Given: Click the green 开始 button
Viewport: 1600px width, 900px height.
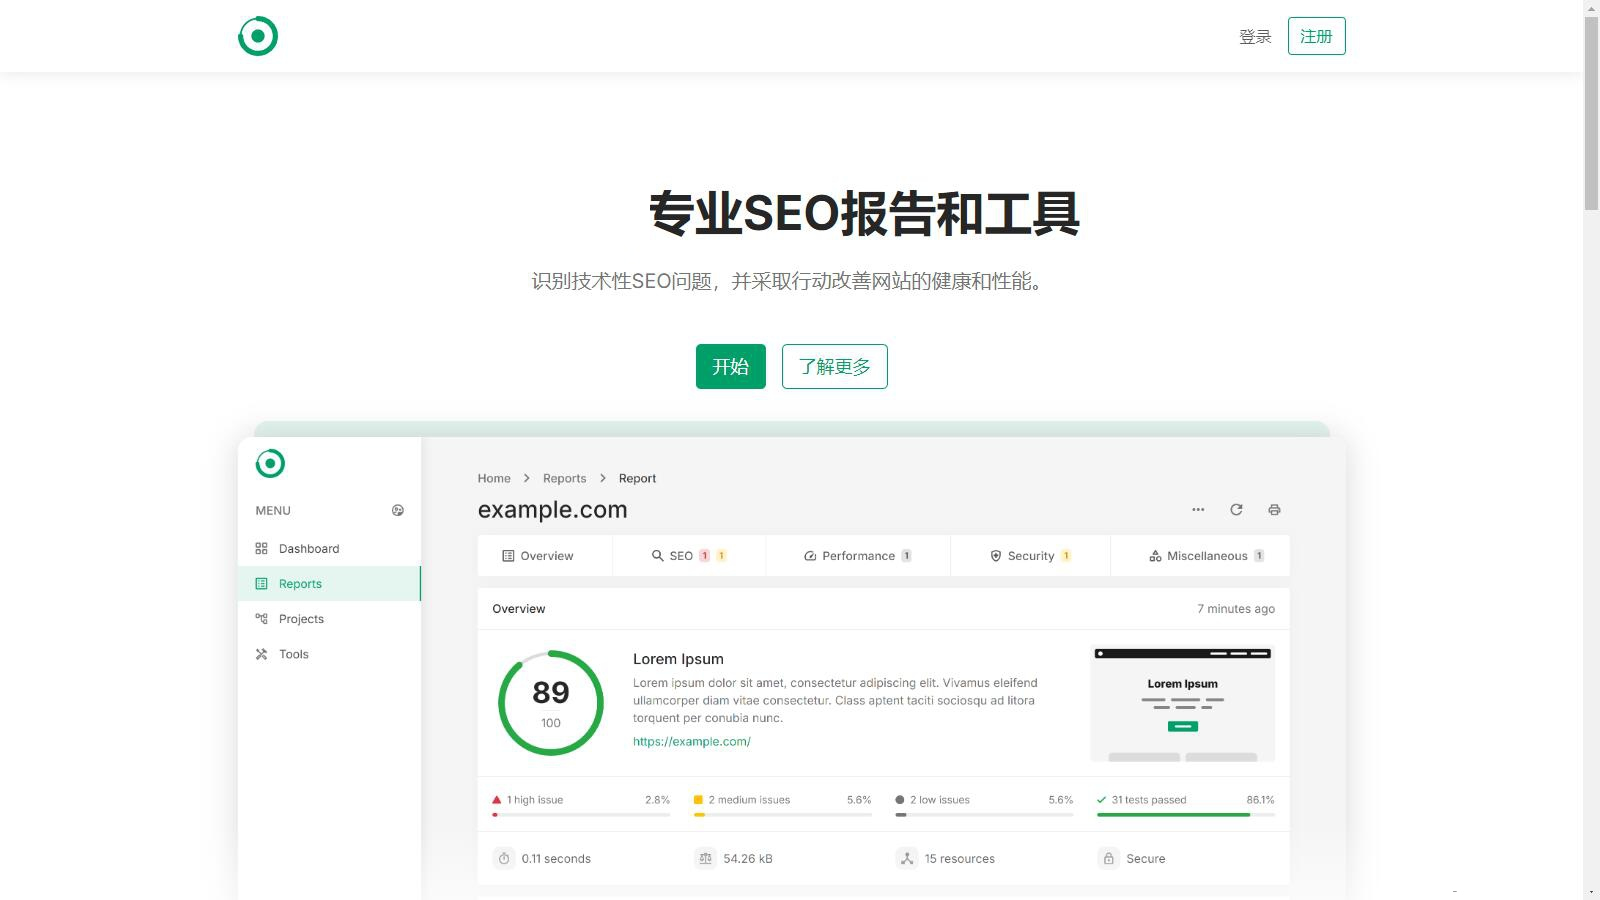Looking at the screenshot, I should (730, 367).
